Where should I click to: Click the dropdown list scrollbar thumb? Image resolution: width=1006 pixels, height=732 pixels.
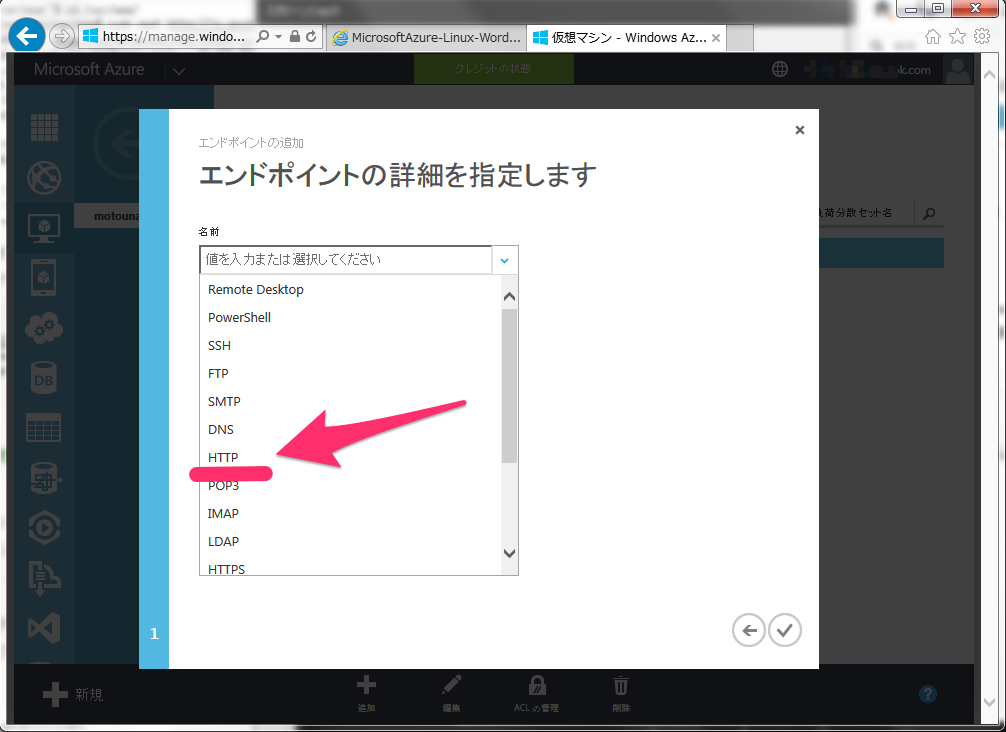[509, 386]
